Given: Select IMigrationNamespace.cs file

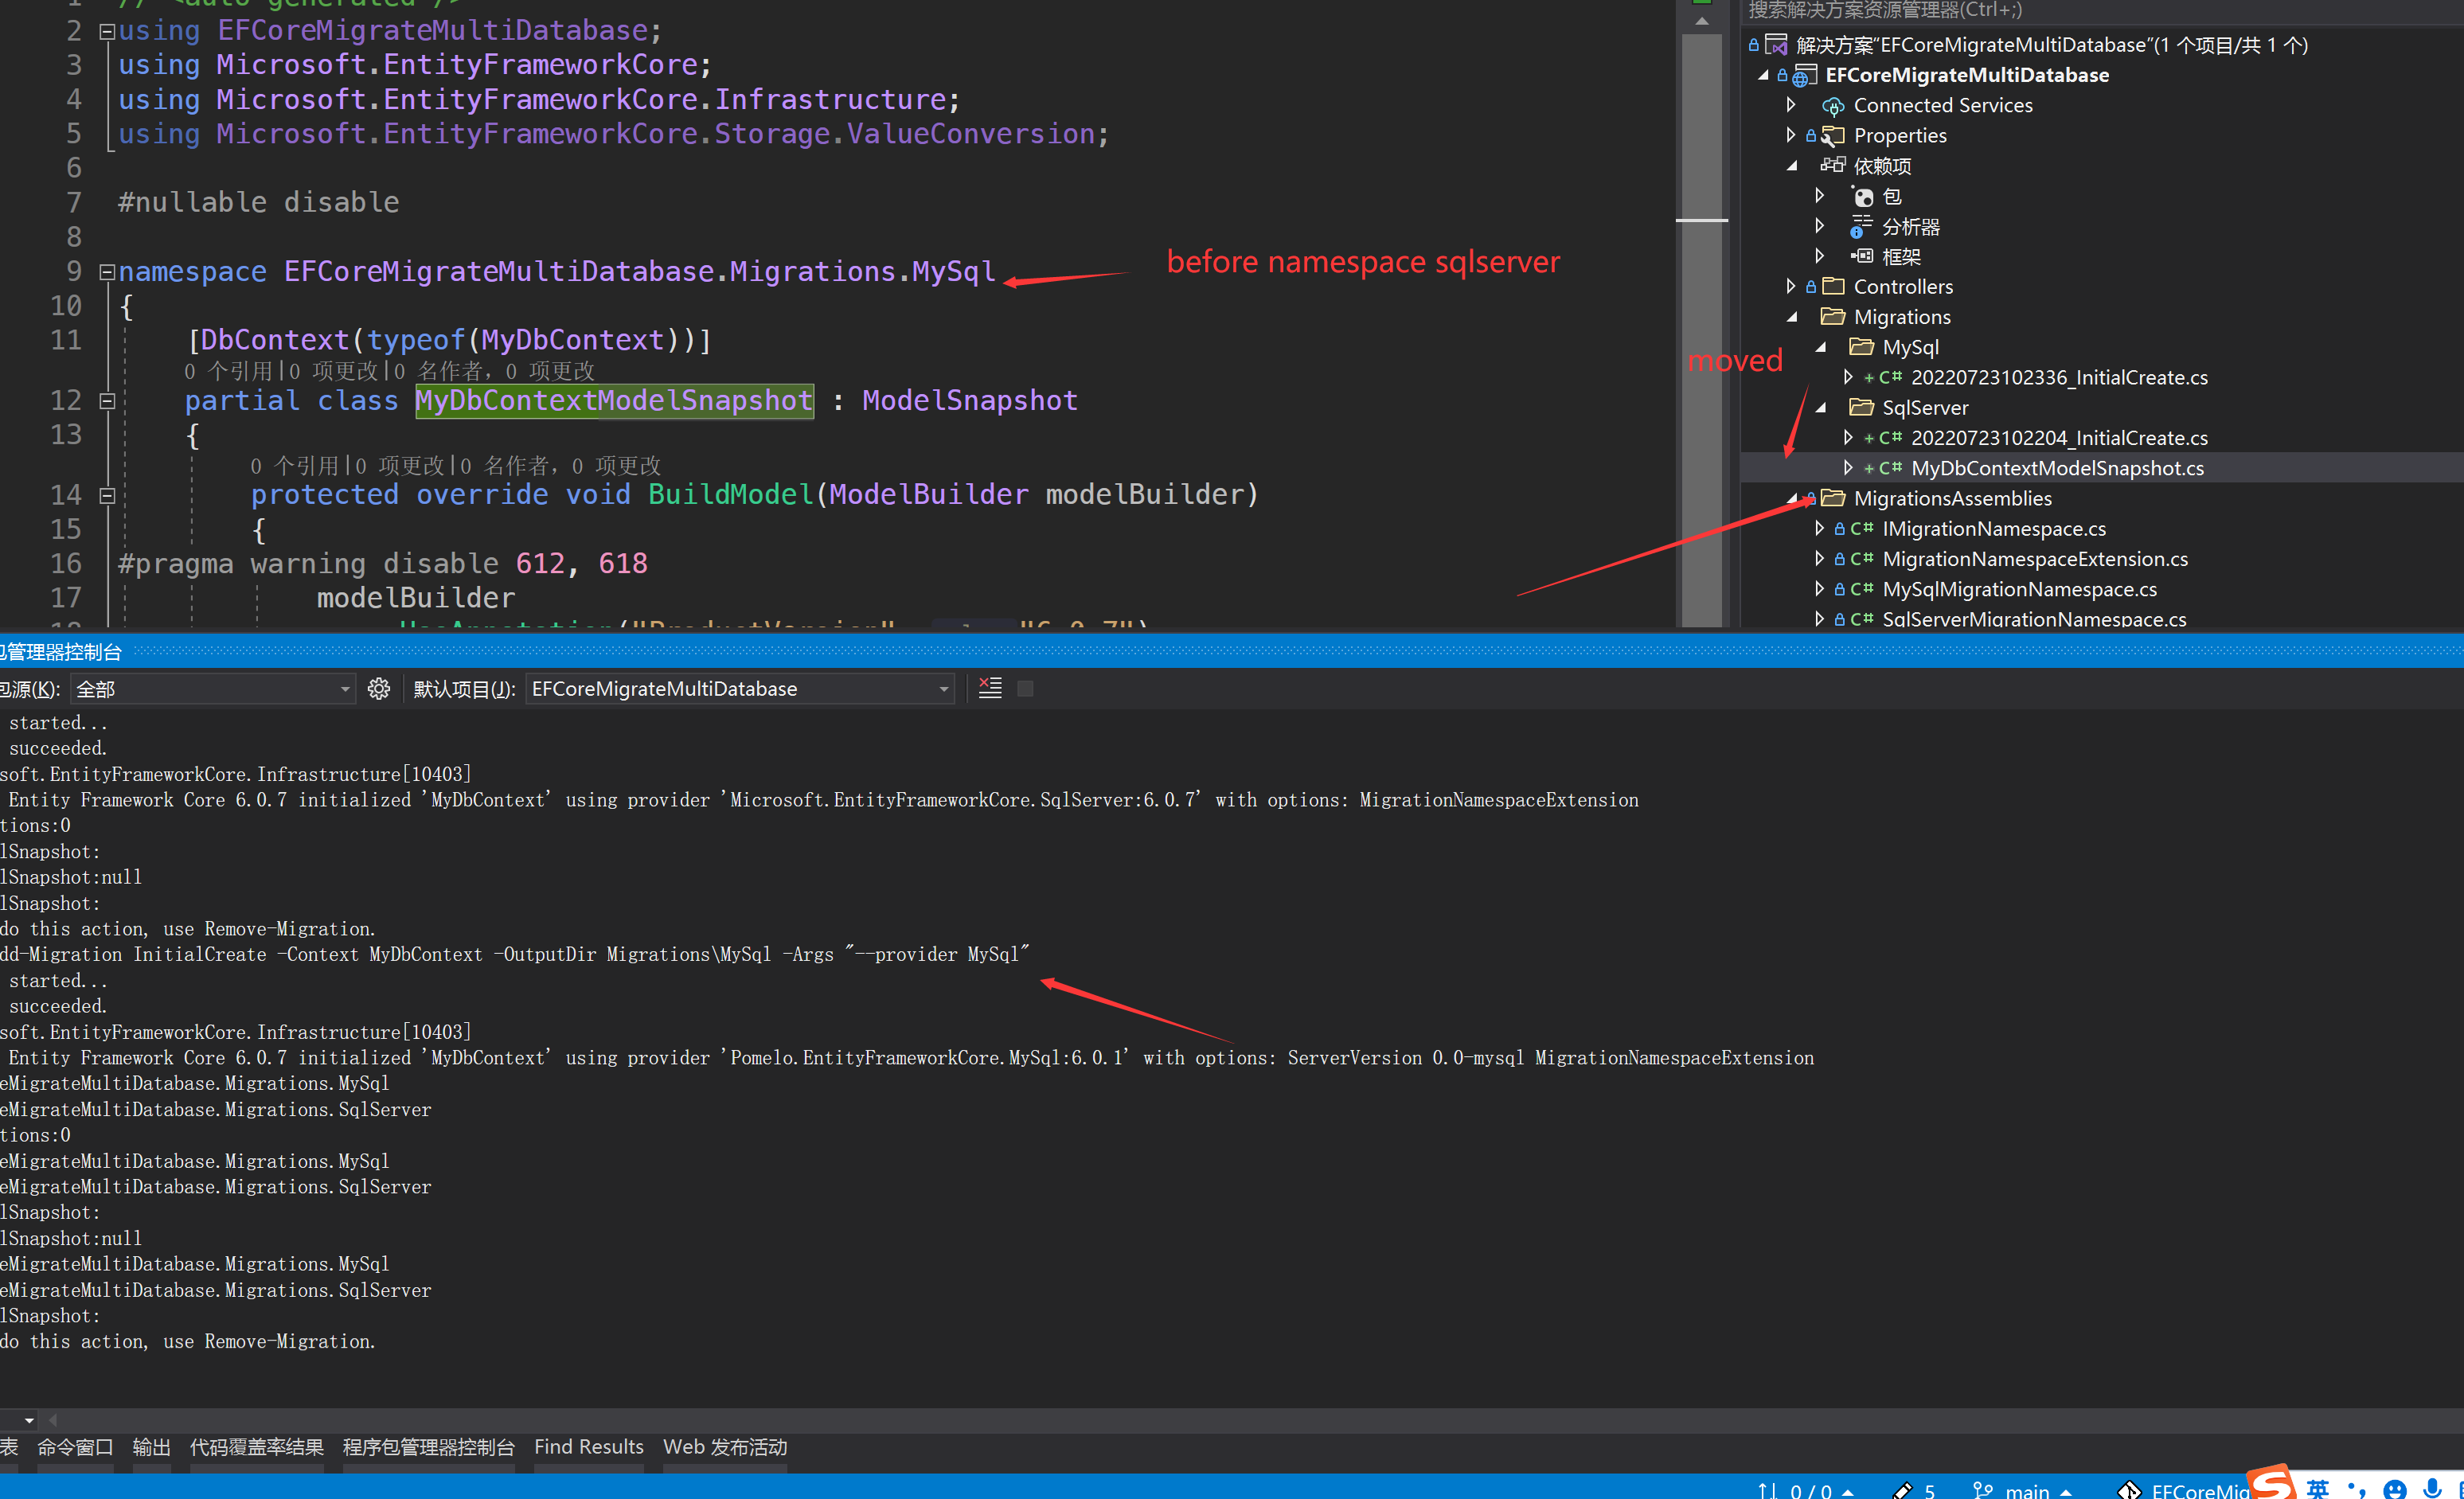Looking at the screenshot, I should point(1994,529).
